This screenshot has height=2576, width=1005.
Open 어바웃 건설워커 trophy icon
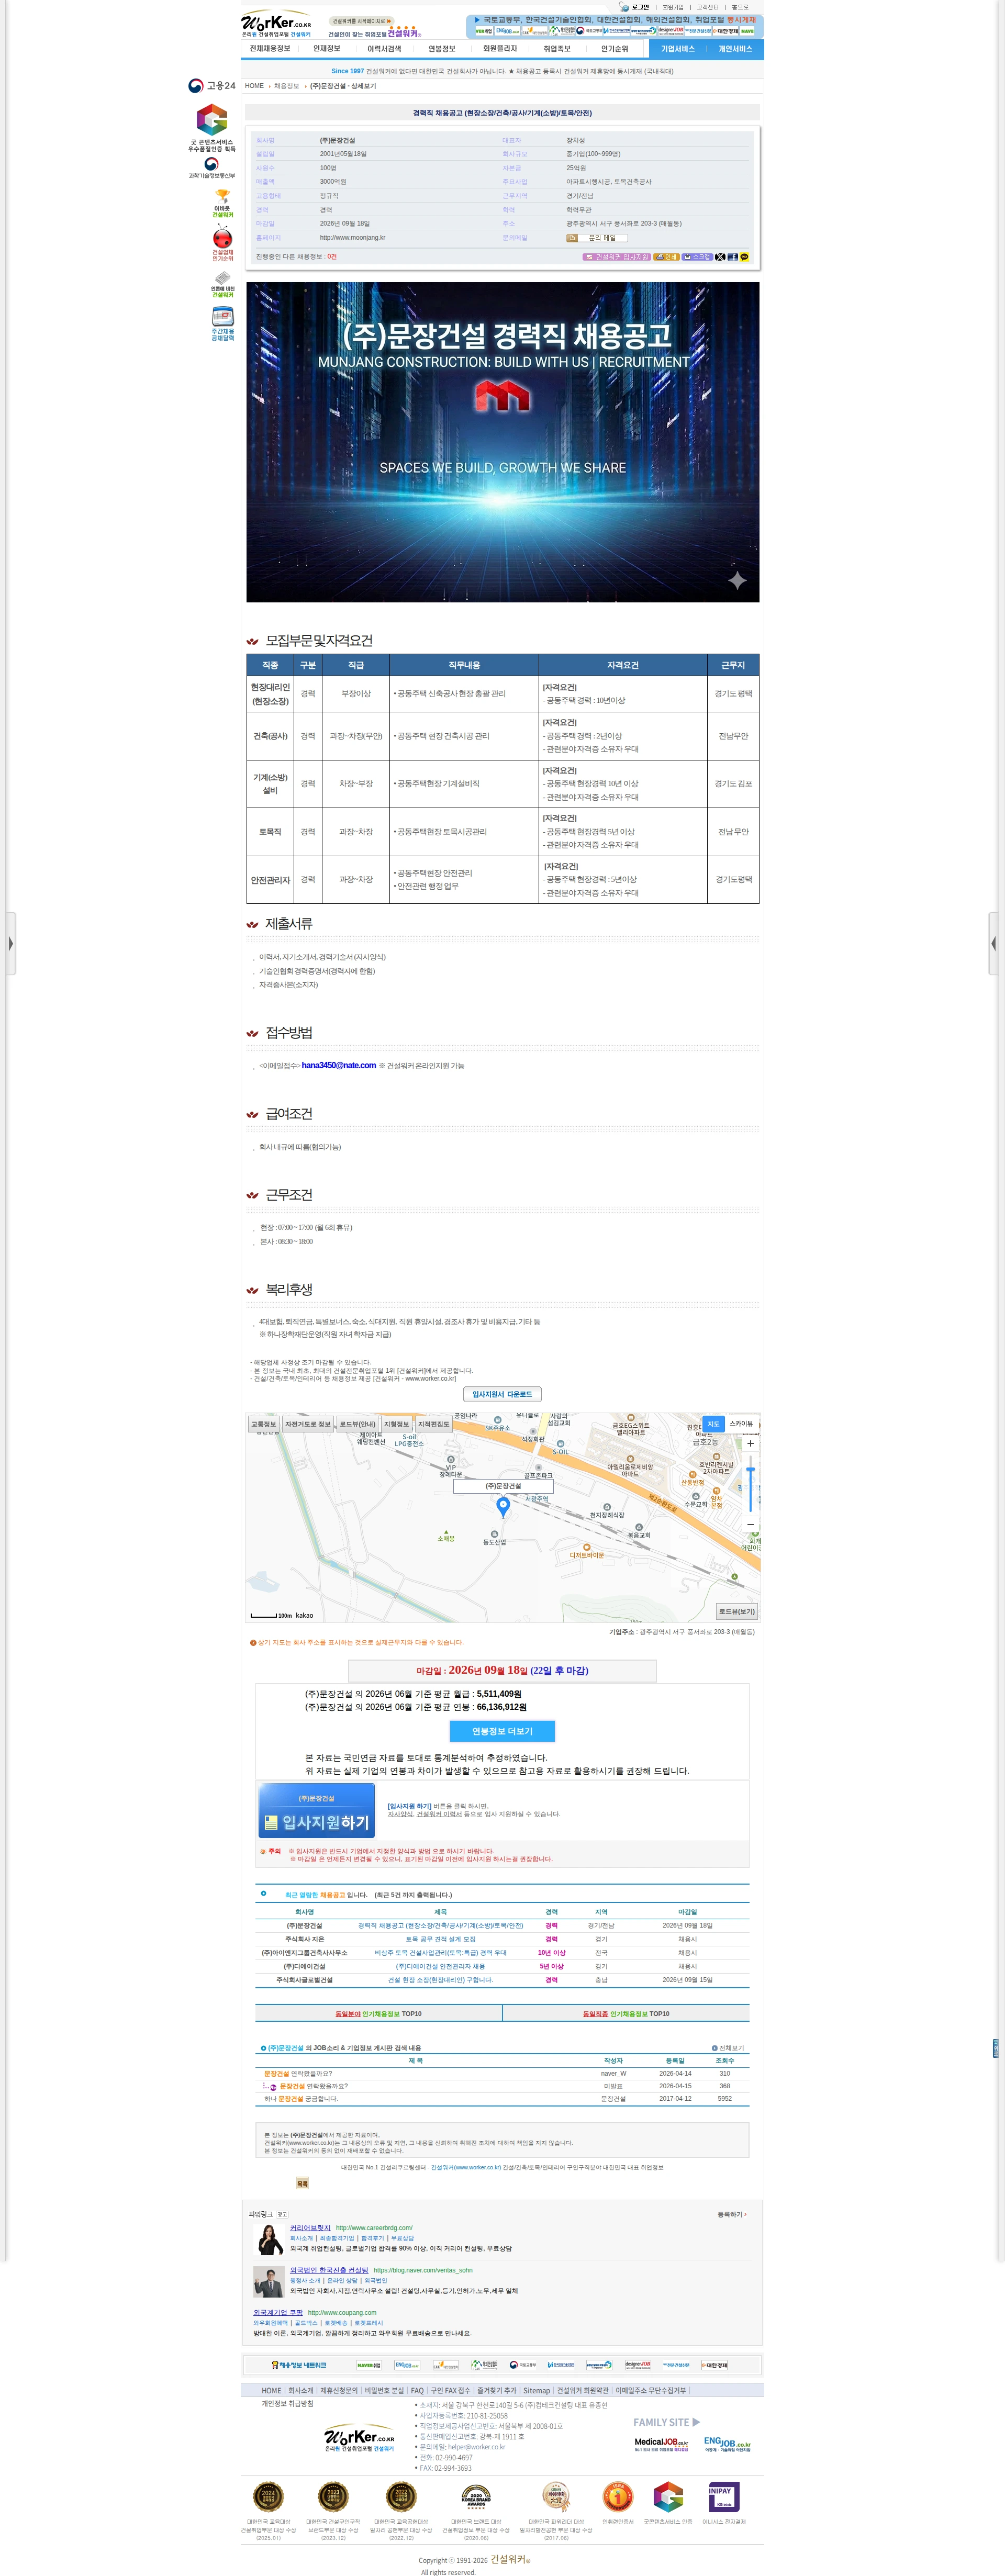click(222, 204)
